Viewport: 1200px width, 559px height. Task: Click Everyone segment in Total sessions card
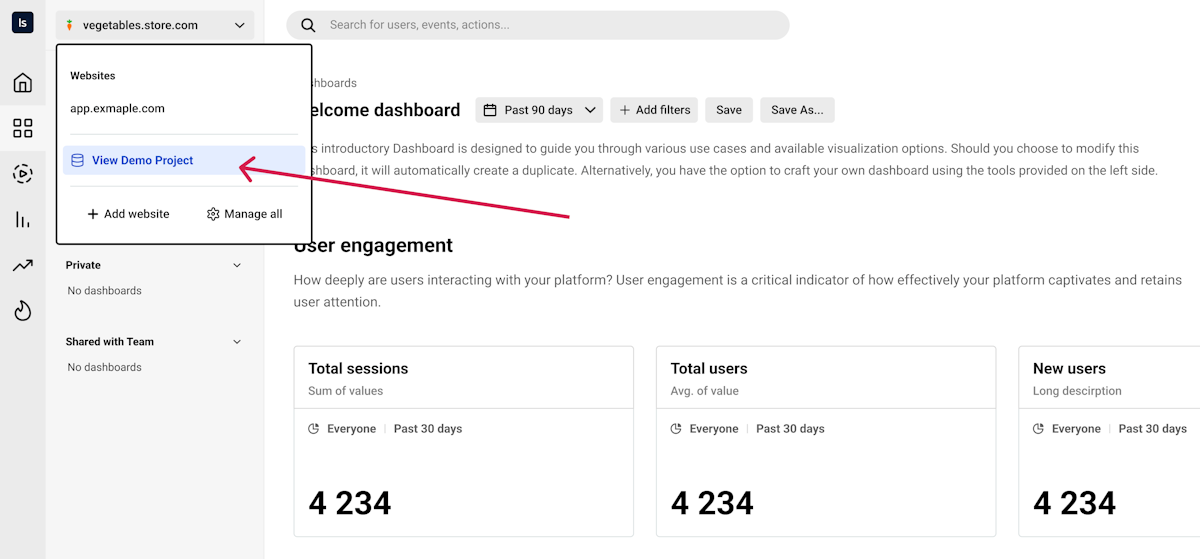(x=351, y=429)
